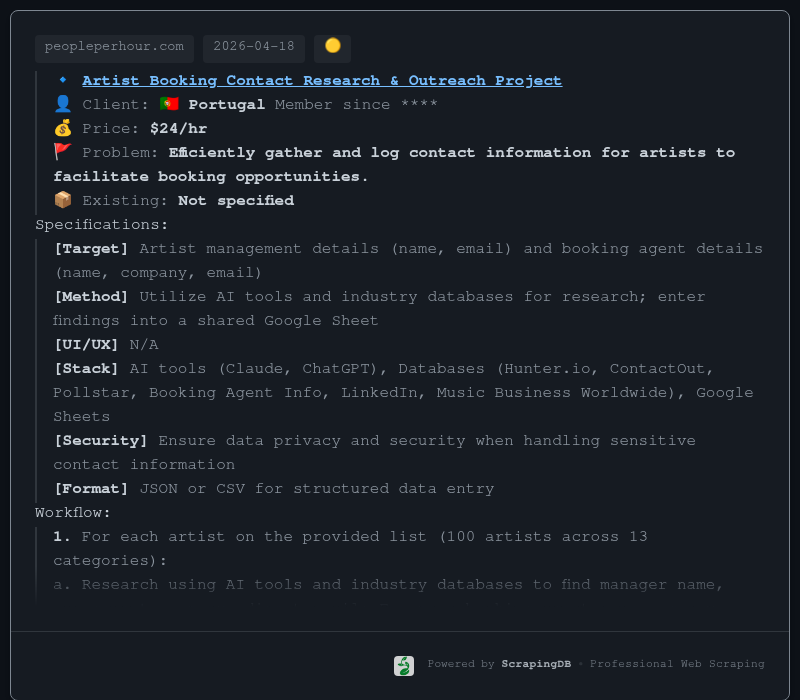
Task: Click the money bag price icon
Action: (63, 128)
